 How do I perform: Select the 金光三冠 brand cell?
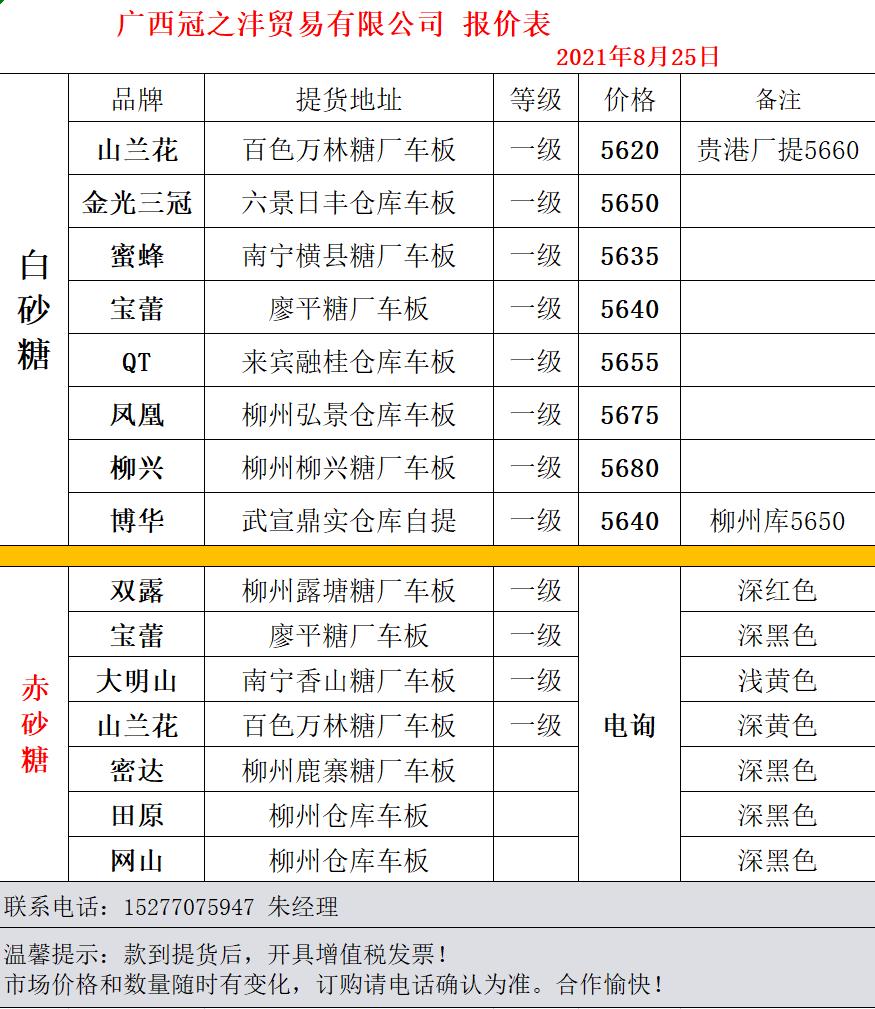coord(136,203)
